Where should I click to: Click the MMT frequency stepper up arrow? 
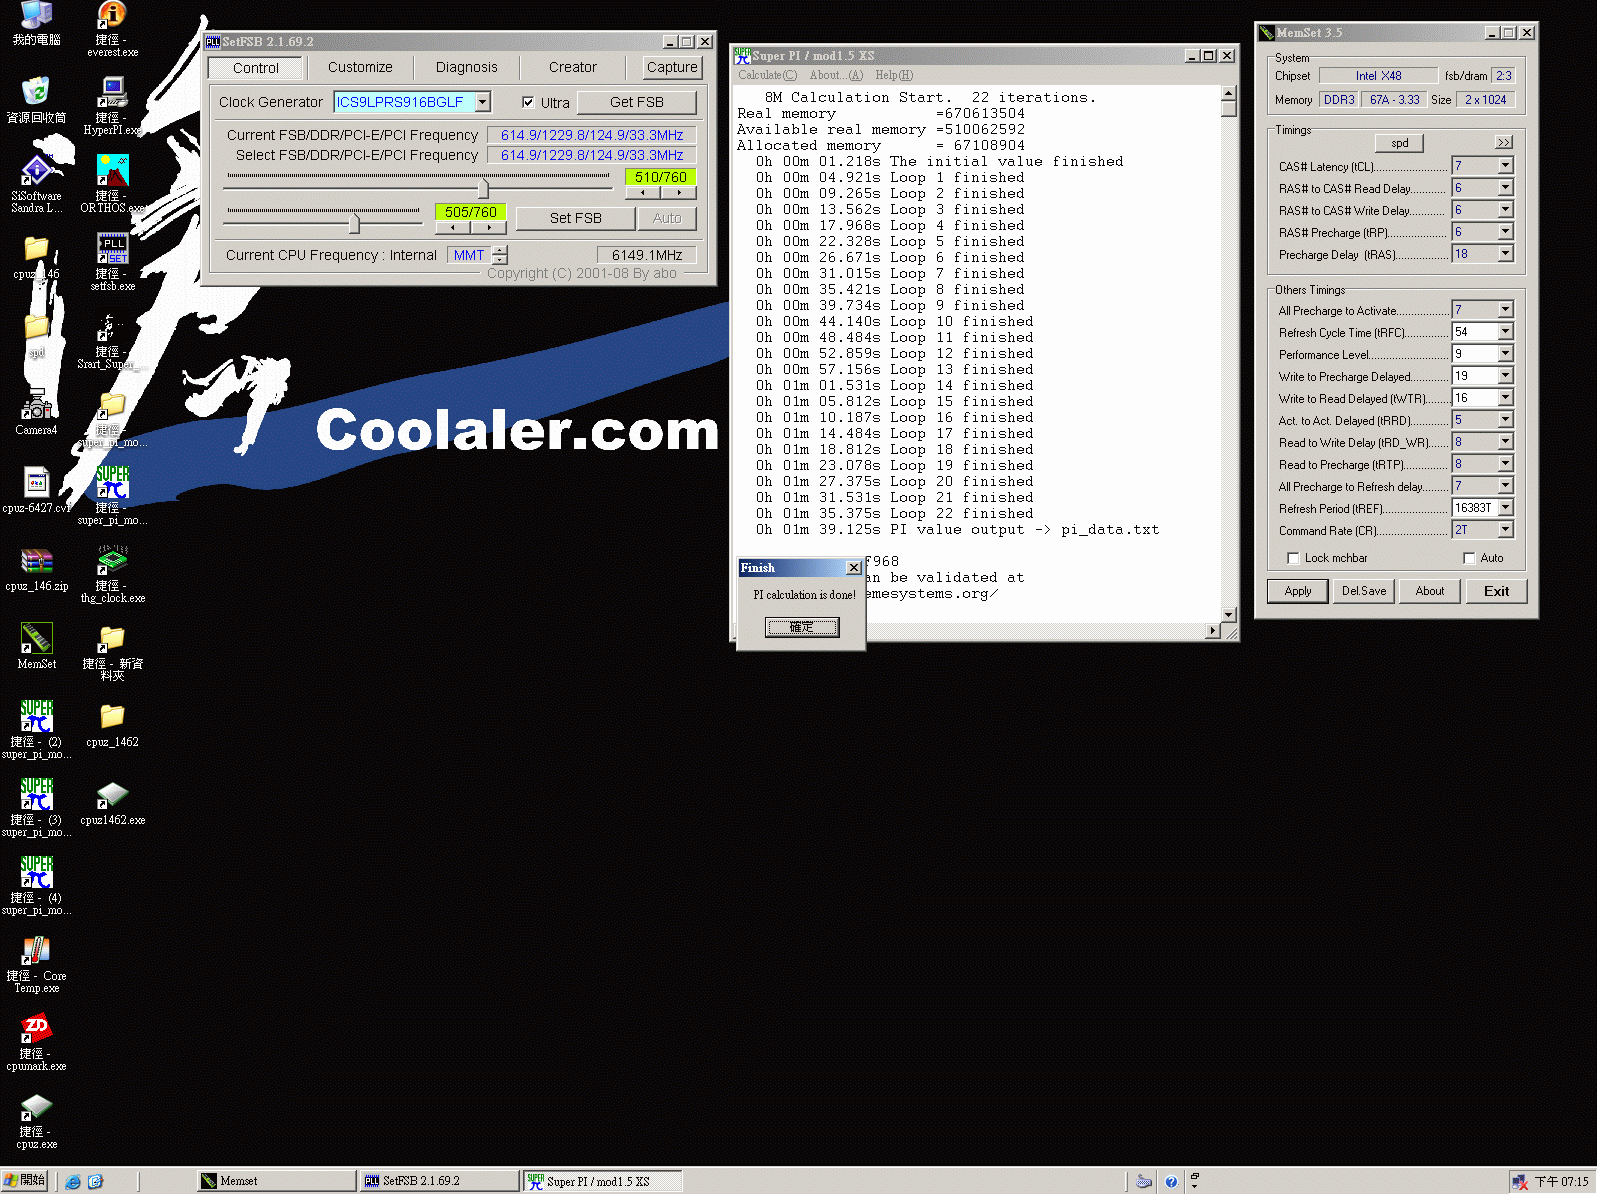point(500,250)
